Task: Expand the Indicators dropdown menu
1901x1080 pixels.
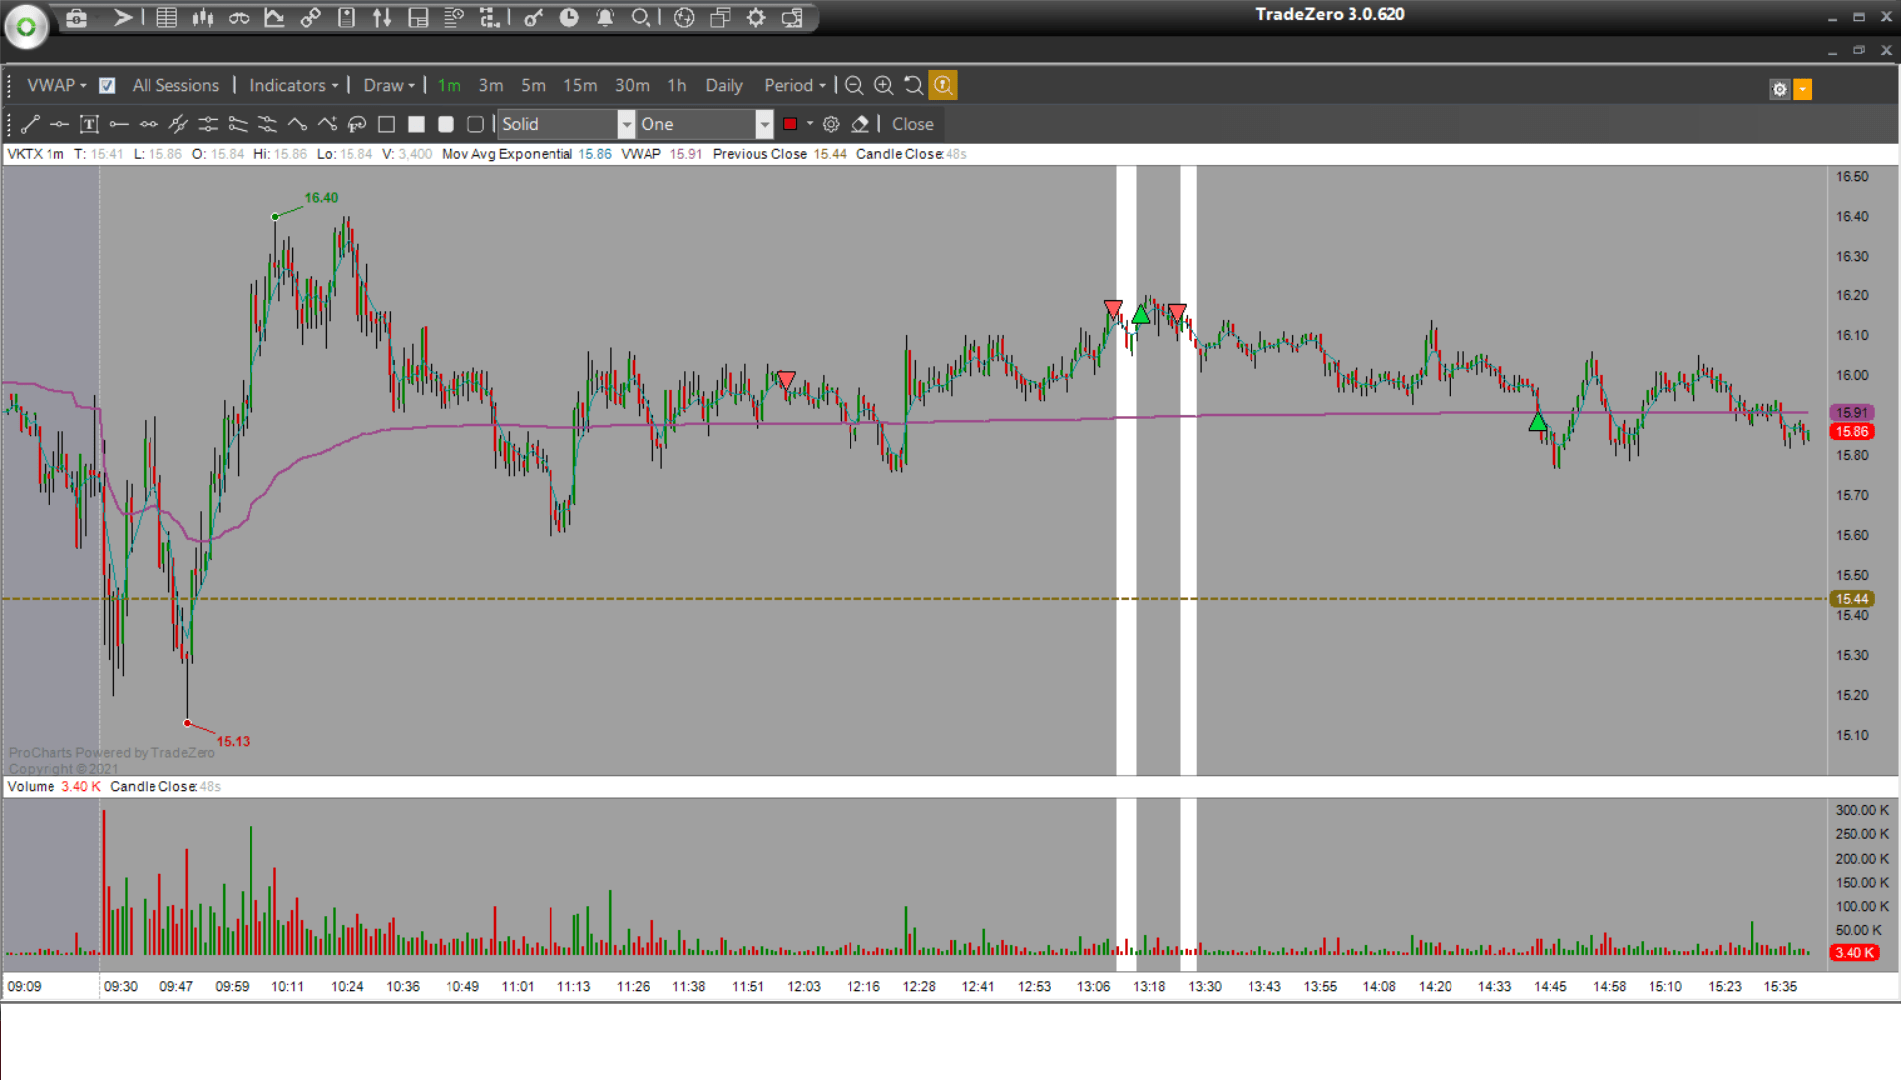Action: (x=293, y=86)
